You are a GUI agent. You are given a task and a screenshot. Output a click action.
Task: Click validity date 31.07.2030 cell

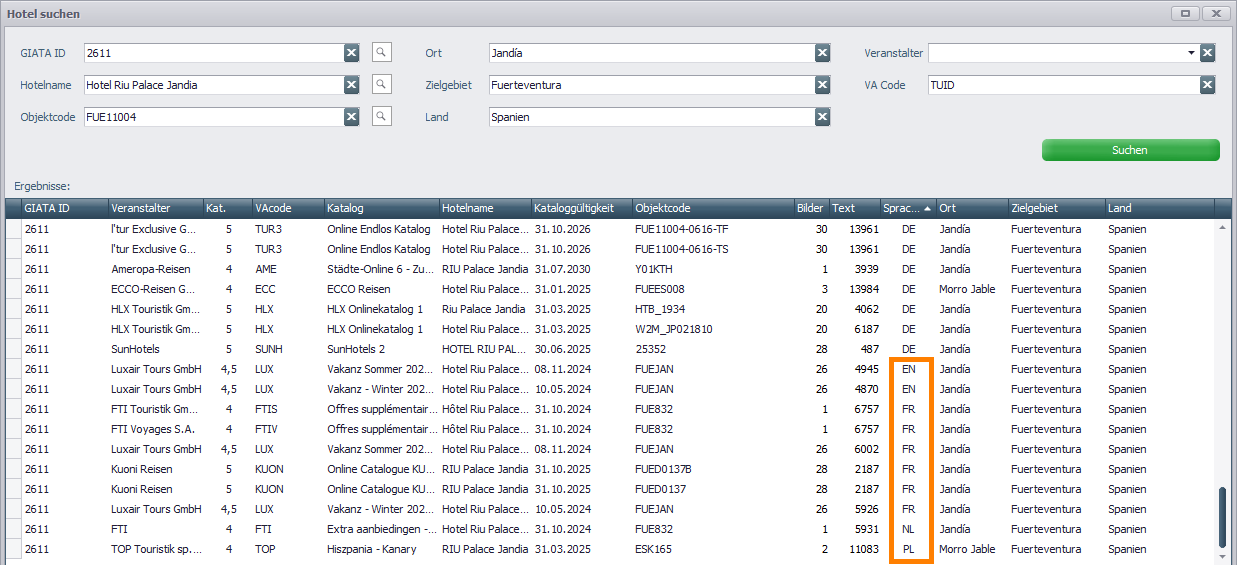click(x=582, y=269)
